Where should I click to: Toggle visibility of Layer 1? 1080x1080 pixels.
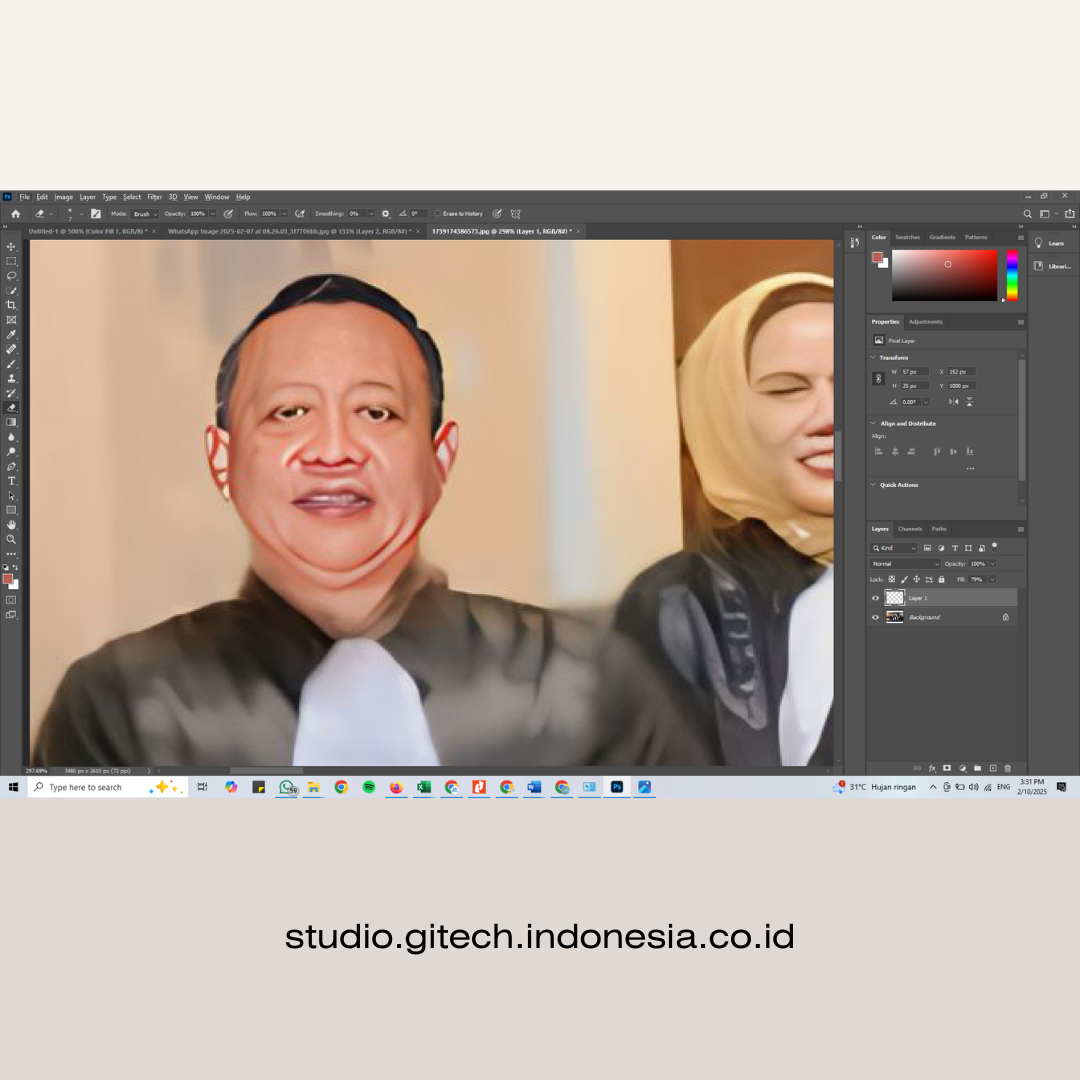[x=875, y=598]
